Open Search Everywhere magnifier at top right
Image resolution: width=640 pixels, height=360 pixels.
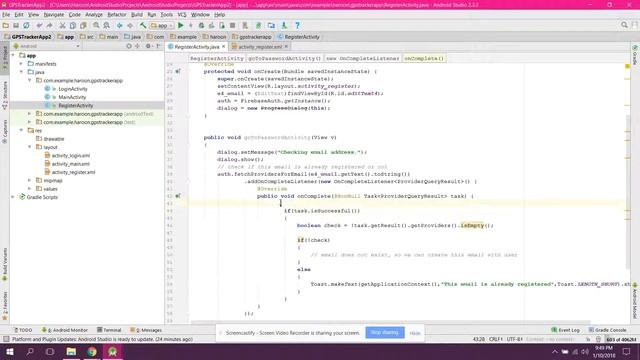pyautogui.click(x=624, y=25)
